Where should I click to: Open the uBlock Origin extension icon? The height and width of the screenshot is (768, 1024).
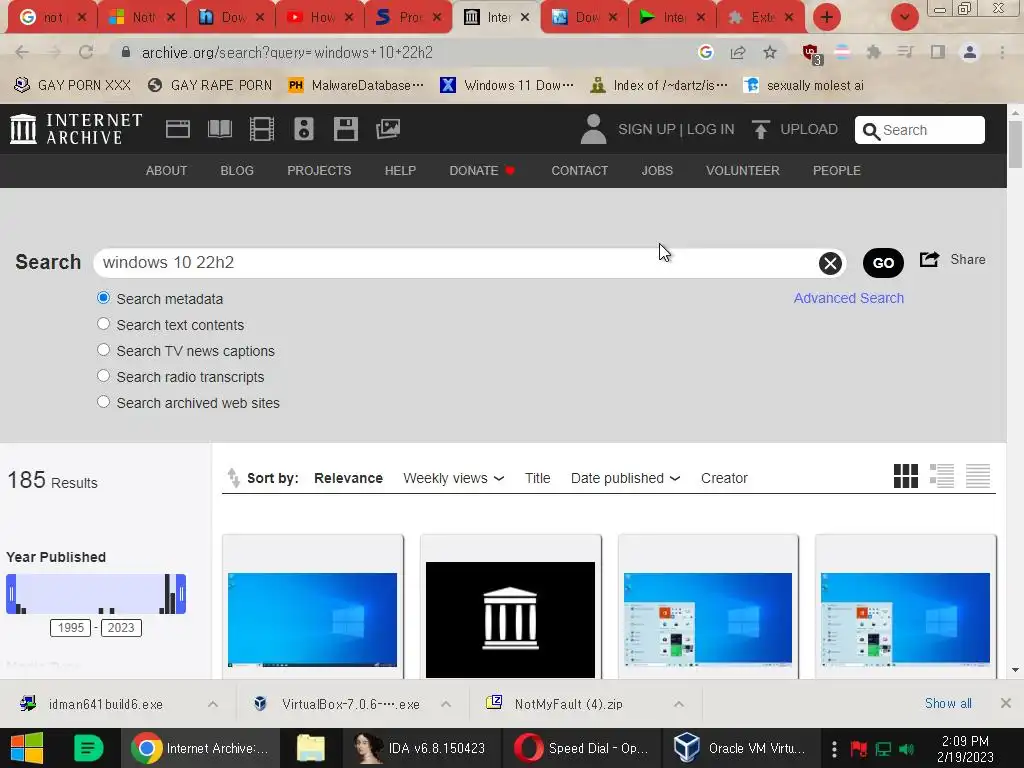click(812, 54)
